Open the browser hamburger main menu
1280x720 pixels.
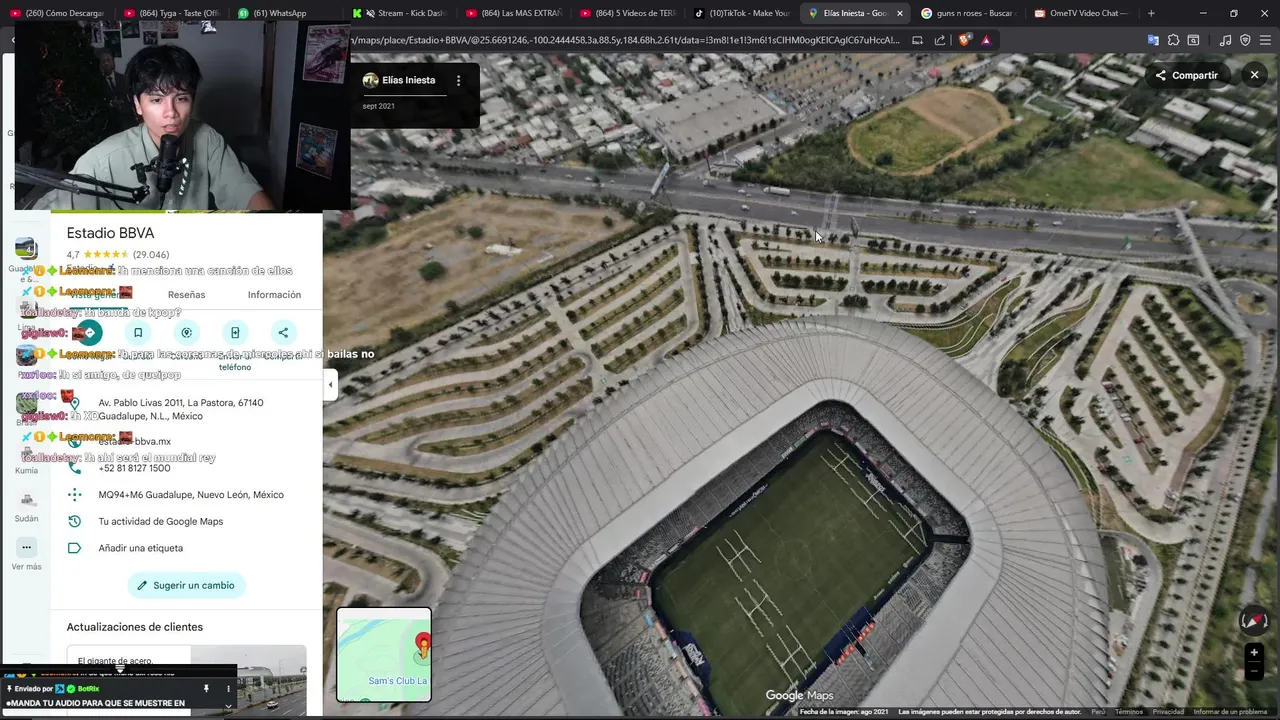1264,40
